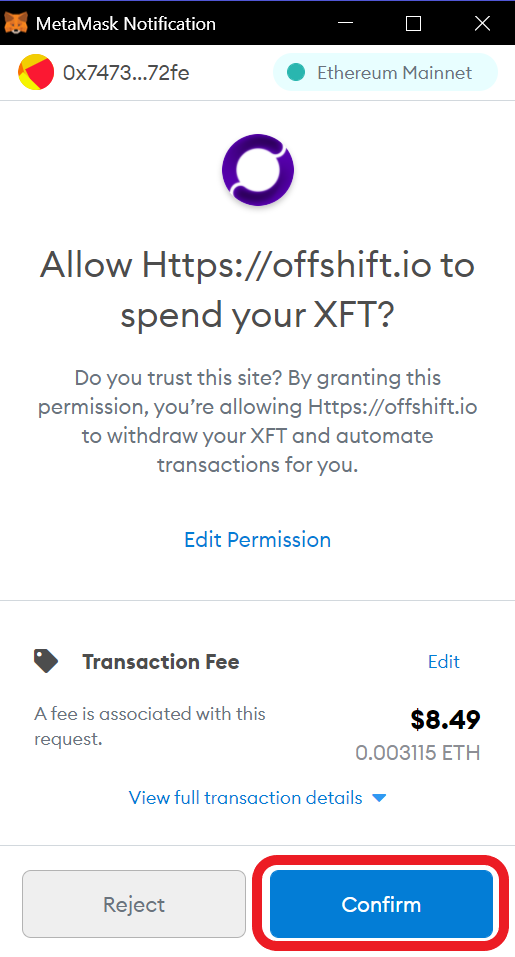Click the purple Offshift logo icon
This screenshot has height=957, width=515.
258,170
